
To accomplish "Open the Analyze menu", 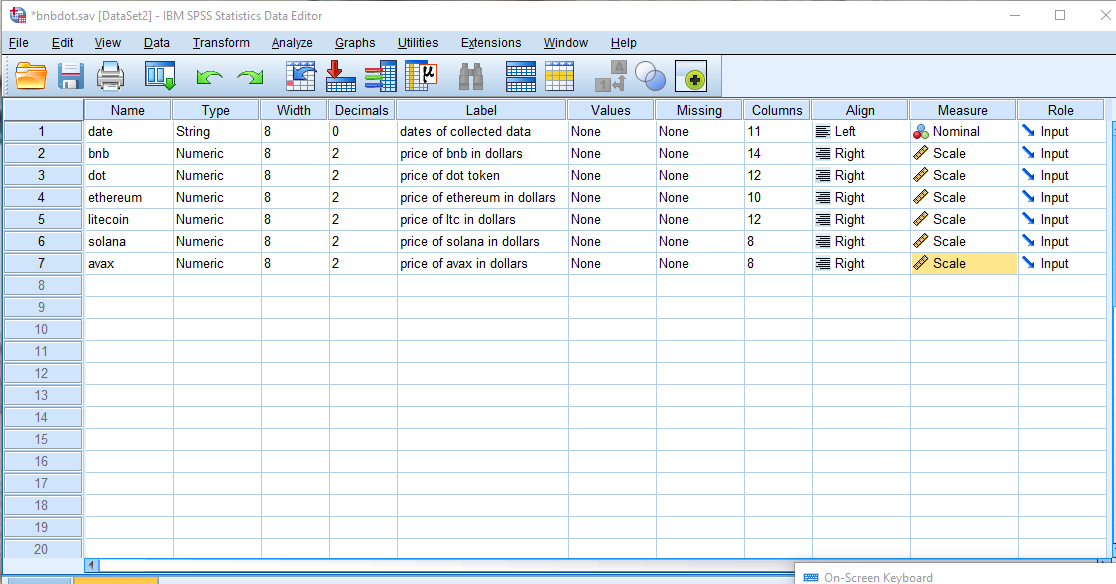I will click(x=292, y=43).
